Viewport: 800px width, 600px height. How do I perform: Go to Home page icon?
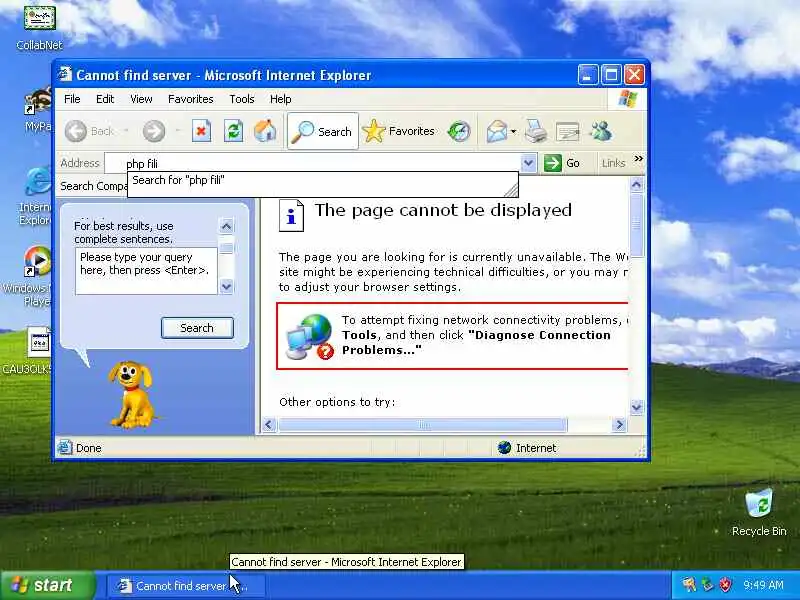click(x=265, y=131)
